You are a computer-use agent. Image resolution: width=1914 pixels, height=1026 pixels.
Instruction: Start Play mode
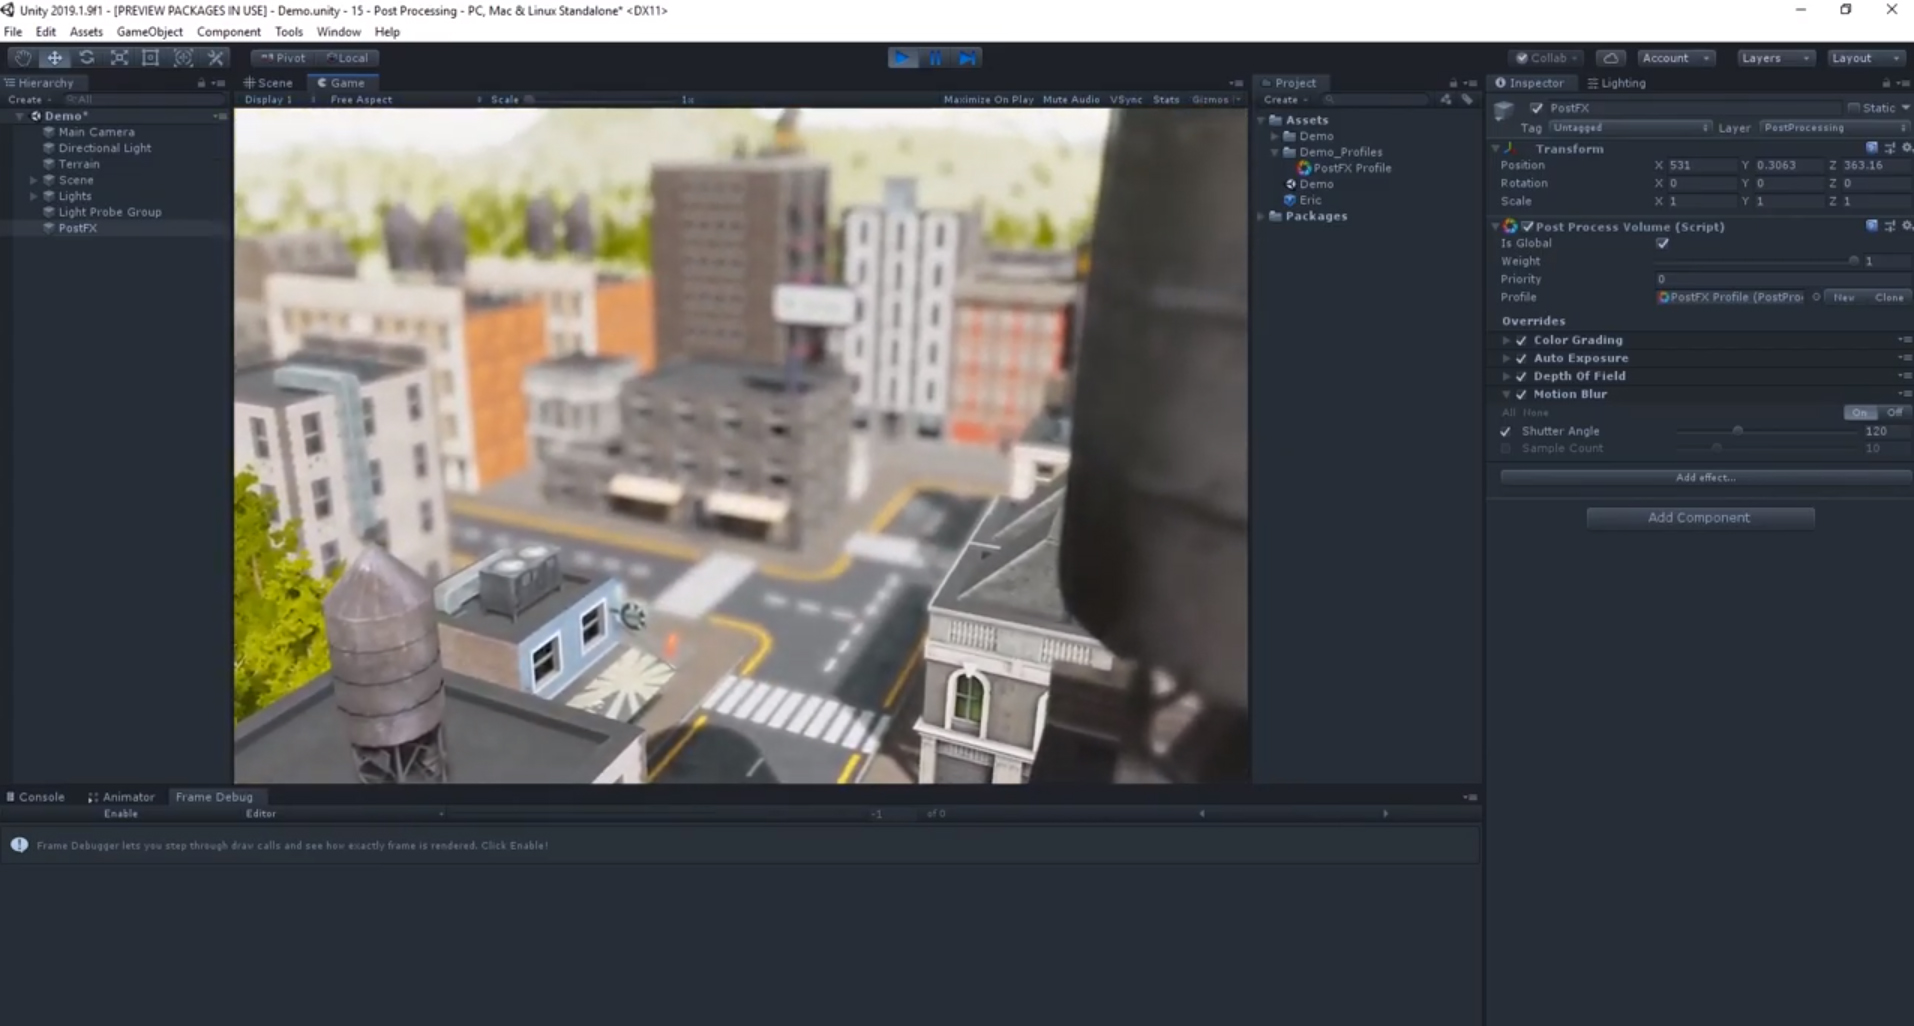[x=902, y=58]
